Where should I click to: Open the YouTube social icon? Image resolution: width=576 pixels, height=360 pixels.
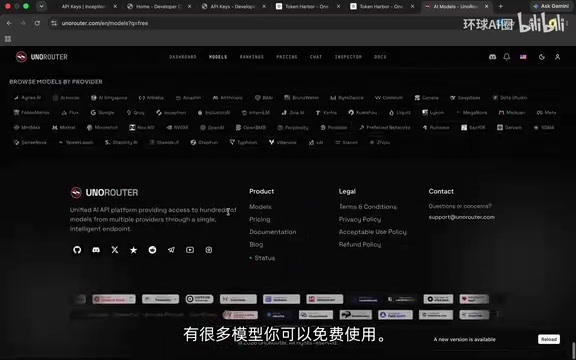(190, 250)
